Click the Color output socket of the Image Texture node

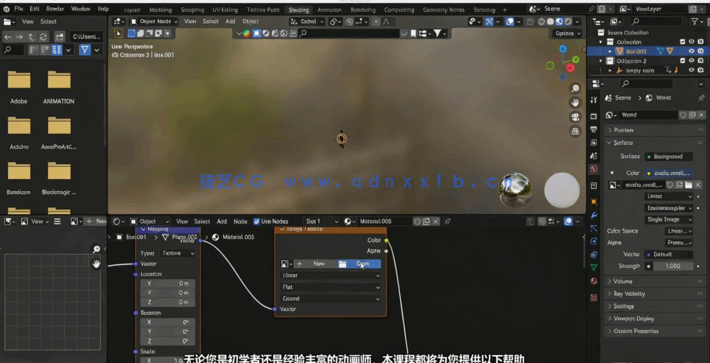point(386,240)
